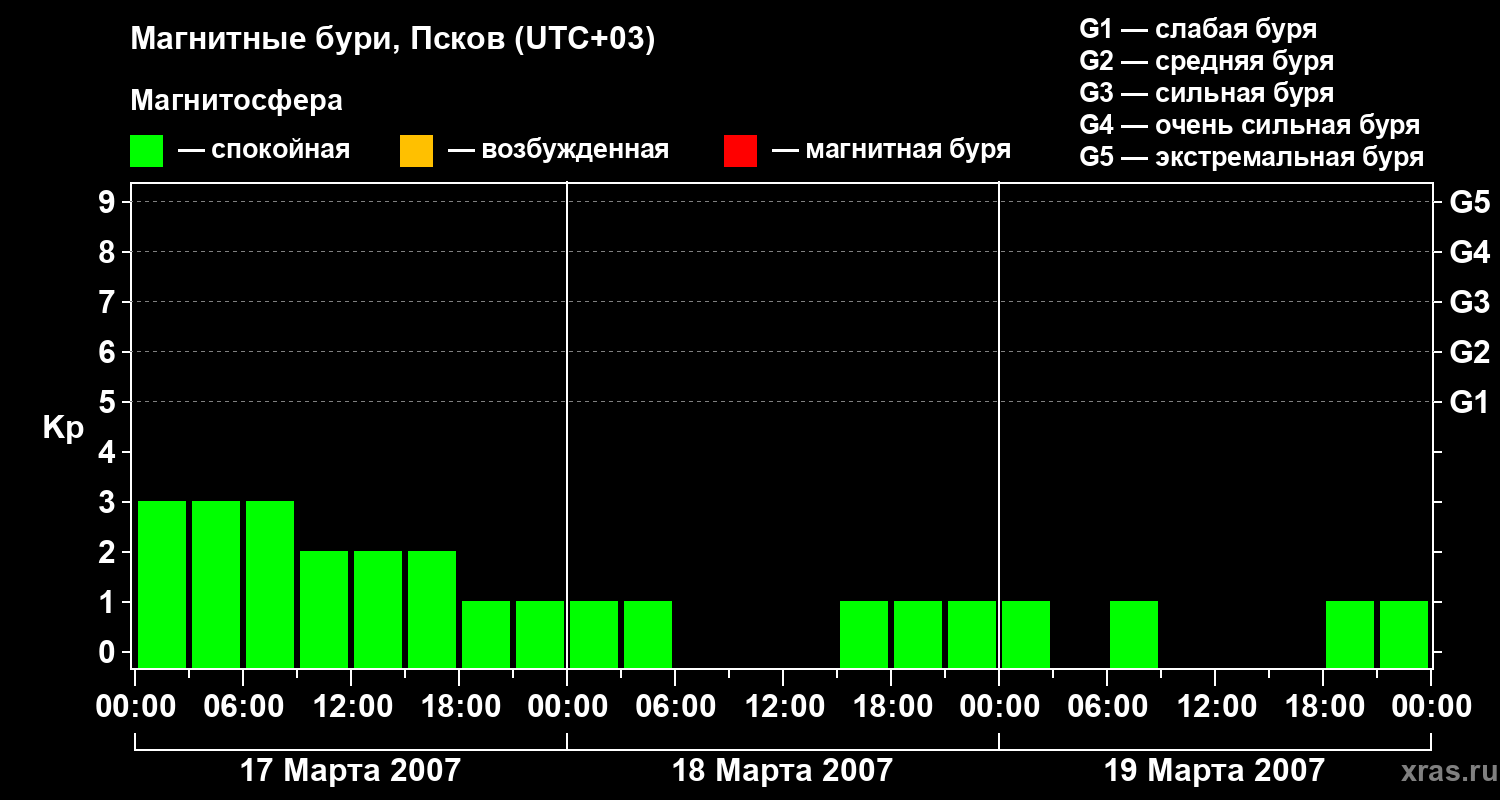
Task: Click the 'G5' label on right axis
Action: point(1470,202)
